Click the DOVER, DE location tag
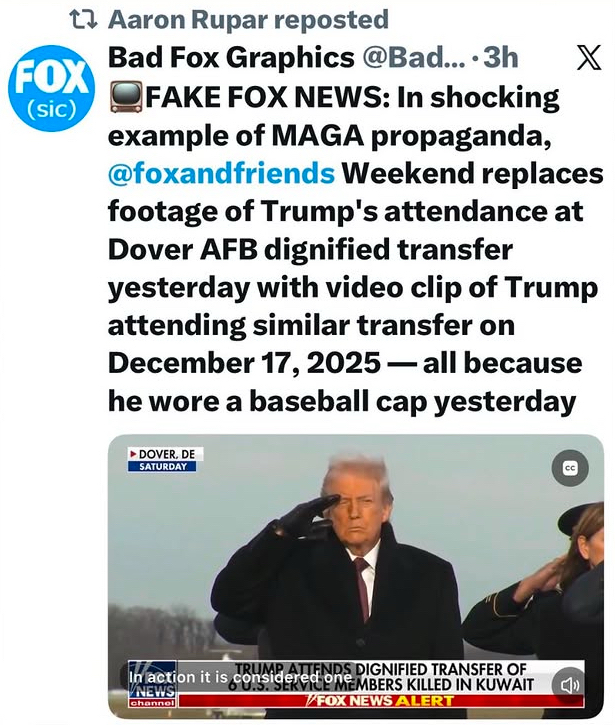Viewport: 615px width, 725px height. click(x=166, y=454)
